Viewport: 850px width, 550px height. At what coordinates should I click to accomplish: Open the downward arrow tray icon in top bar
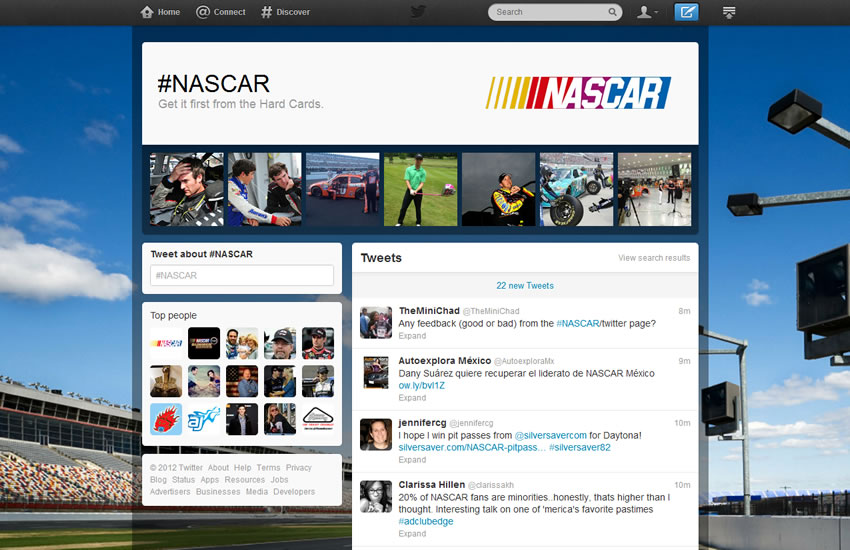click(729, 12)
